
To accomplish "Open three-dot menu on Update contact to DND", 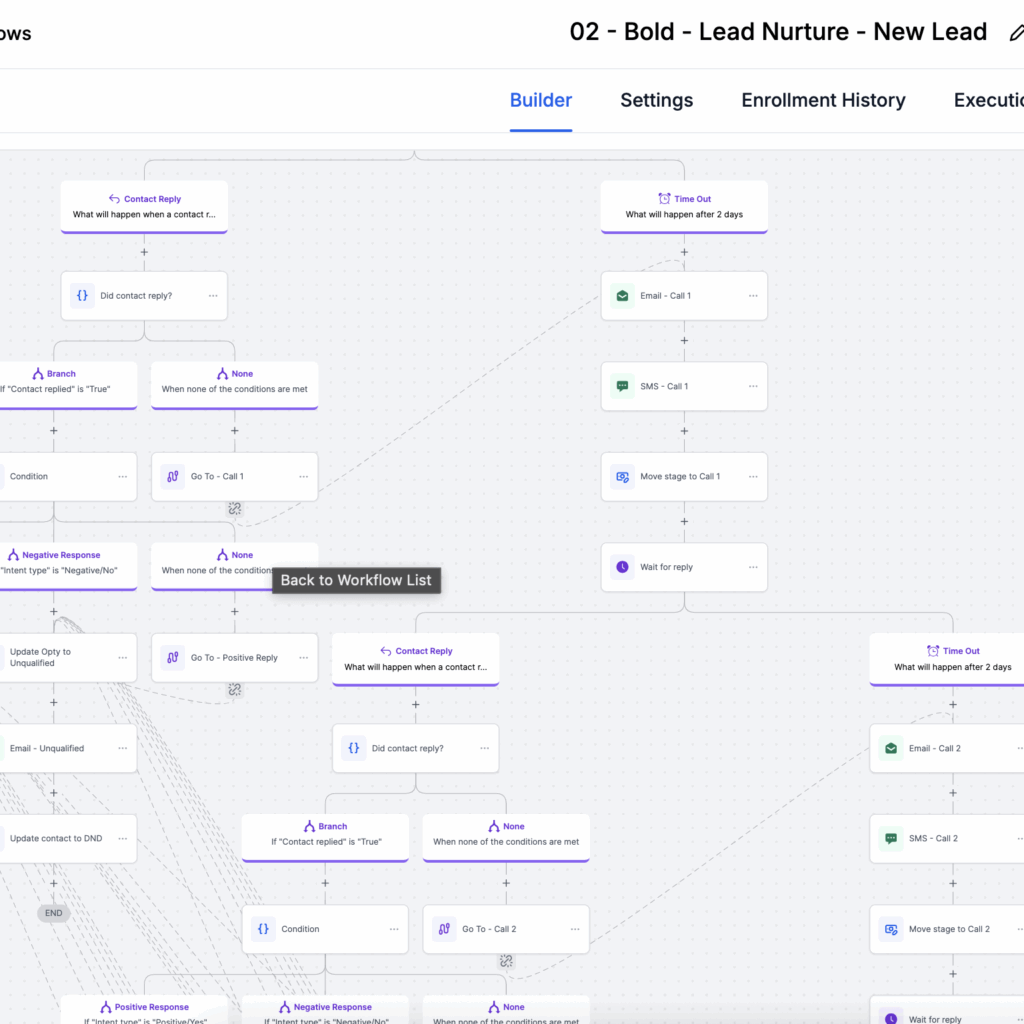I will [122, 839].
